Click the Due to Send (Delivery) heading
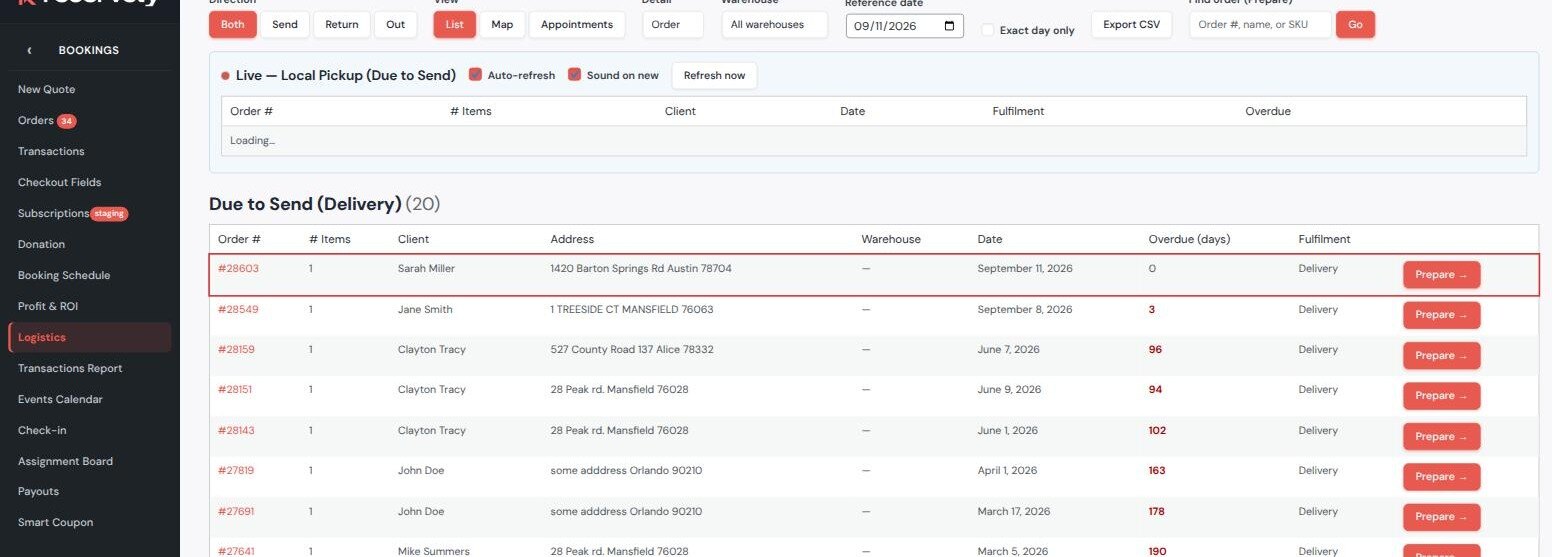Image resolution: width=1552 pixels, height=557 pixels. pyautogui.click(x=305, y=204)
